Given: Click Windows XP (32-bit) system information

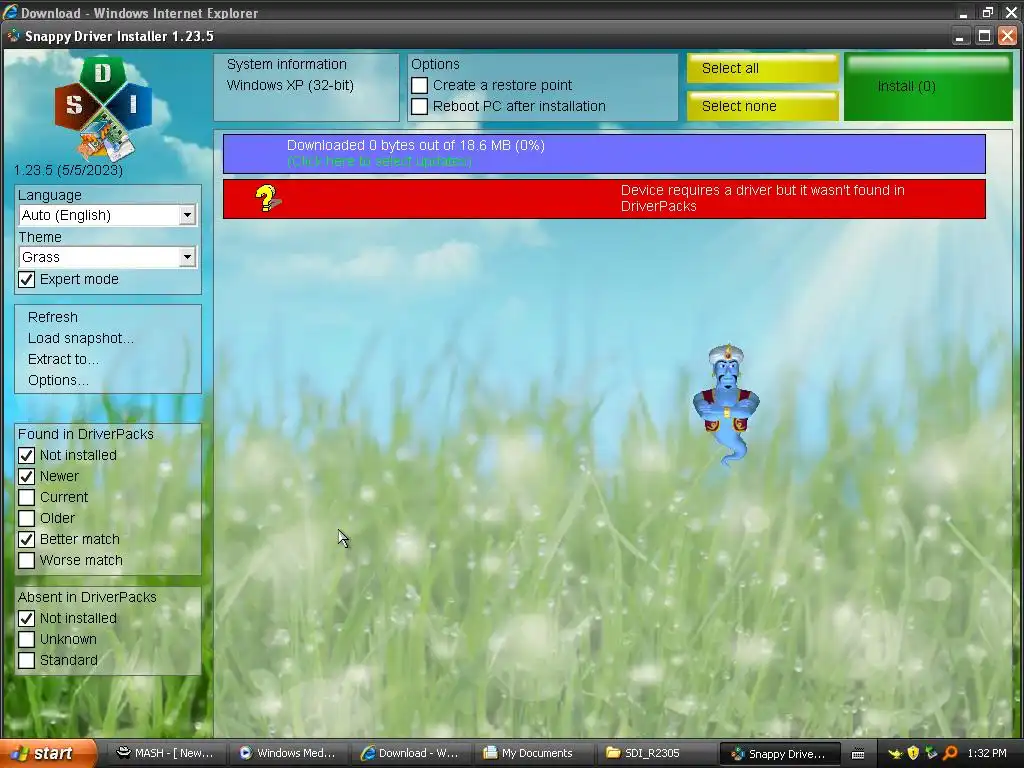Looking at the screenshot, I should click(291, 86).
